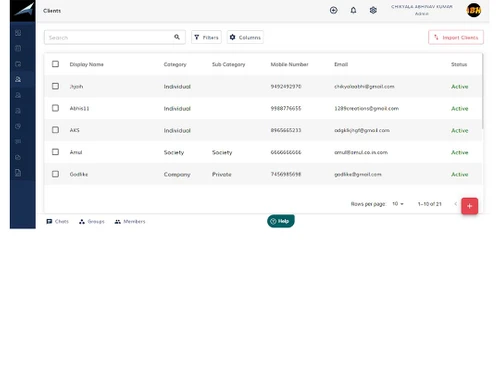Click email 1289creations@gmail.com
500x375 pixels.
pos(366,108)
